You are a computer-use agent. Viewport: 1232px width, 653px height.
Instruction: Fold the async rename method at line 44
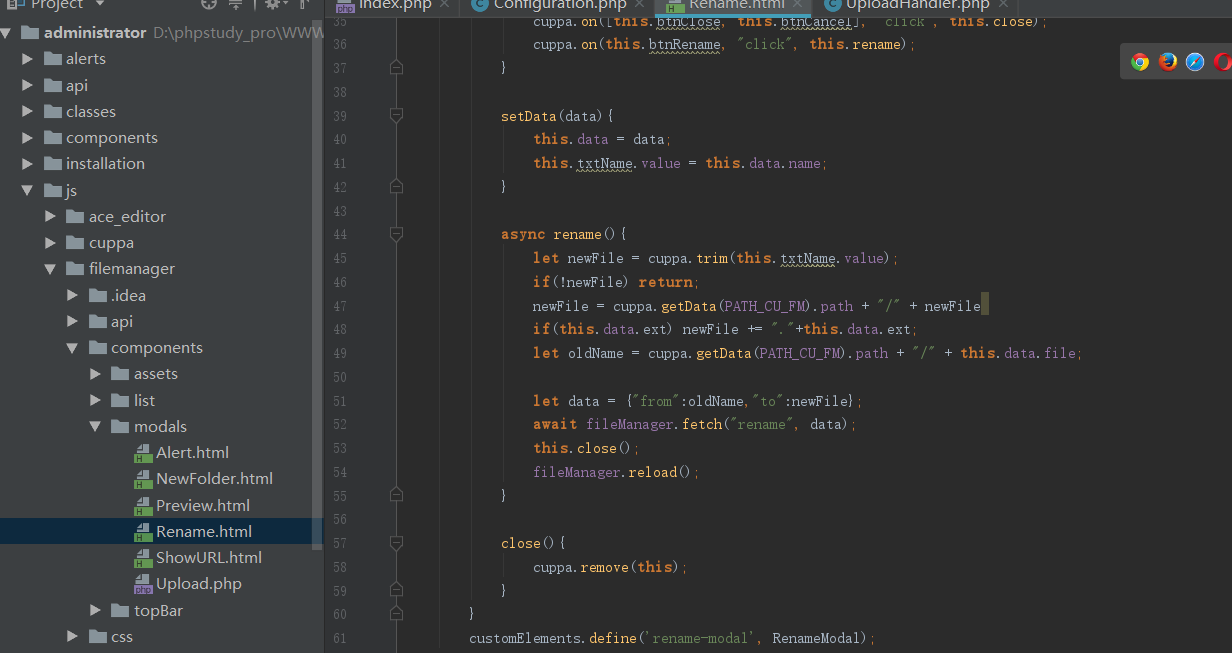coord(396,234)
